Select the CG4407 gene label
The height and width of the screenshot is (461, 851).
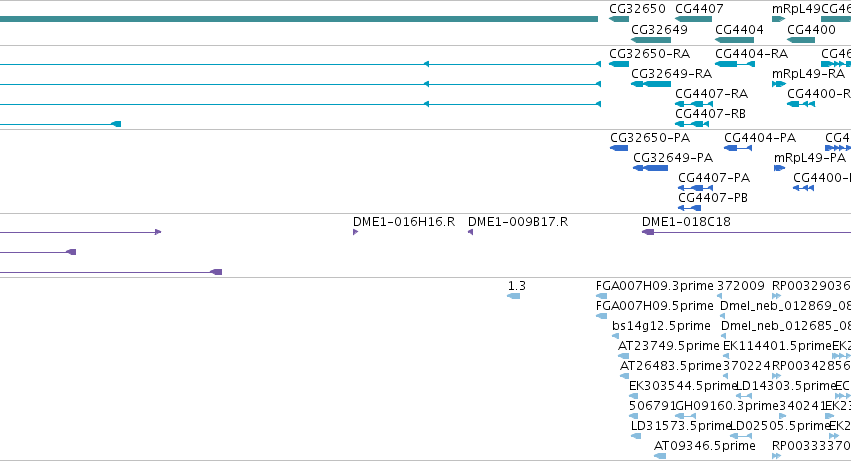coord(699,9)
